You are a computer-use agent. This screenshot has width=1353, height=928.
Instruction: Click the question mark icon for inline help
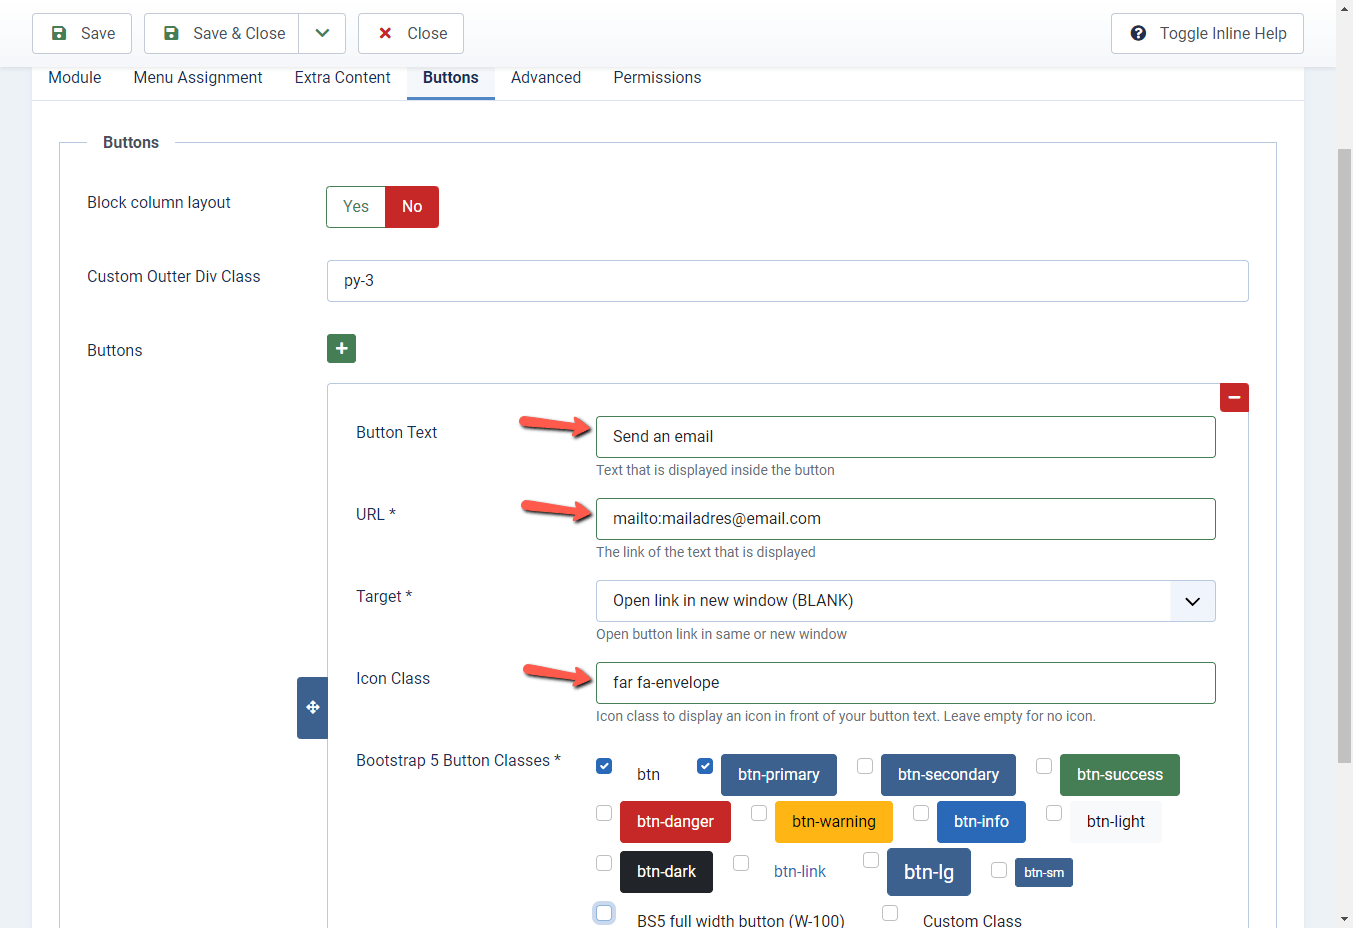pyautogui.click(x=1139, y=33)
